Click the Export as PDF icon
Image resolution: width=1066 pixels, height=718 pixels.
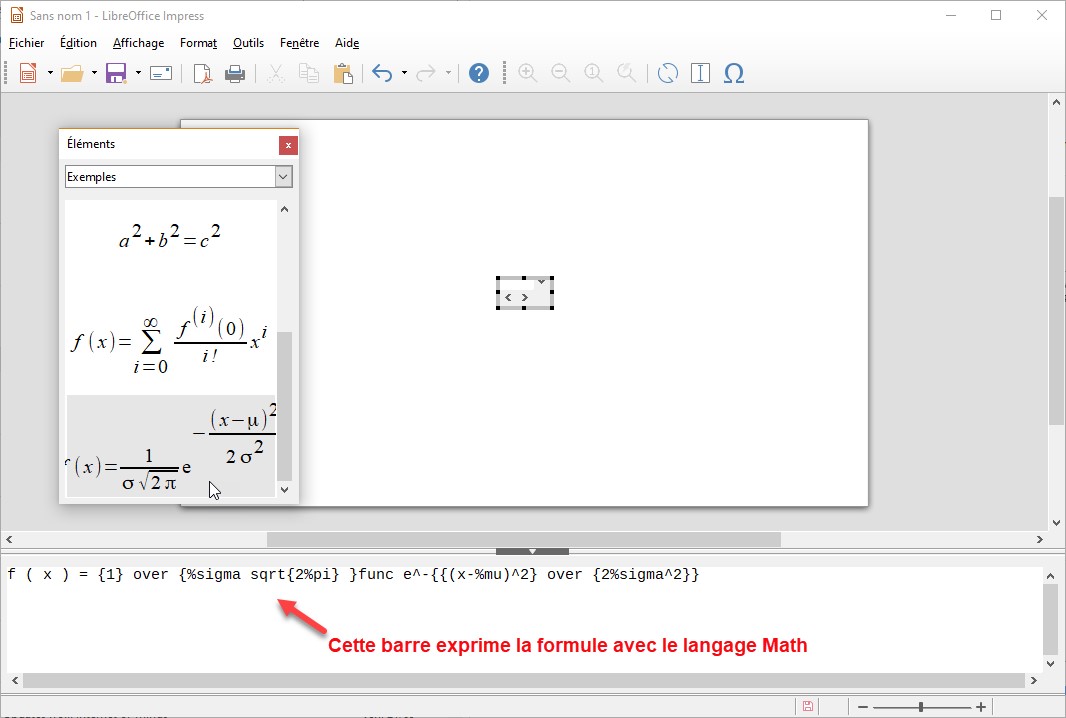pos(203,73)
